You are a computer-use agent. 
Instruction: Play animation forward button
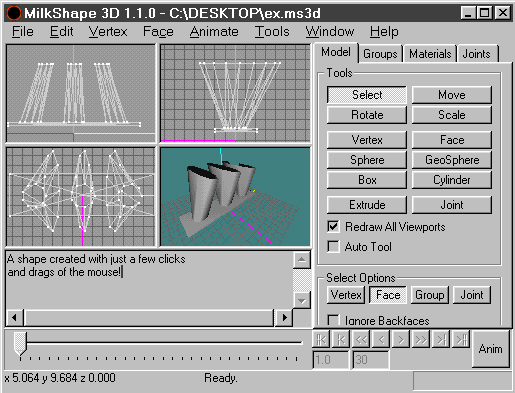click(421, 340)
